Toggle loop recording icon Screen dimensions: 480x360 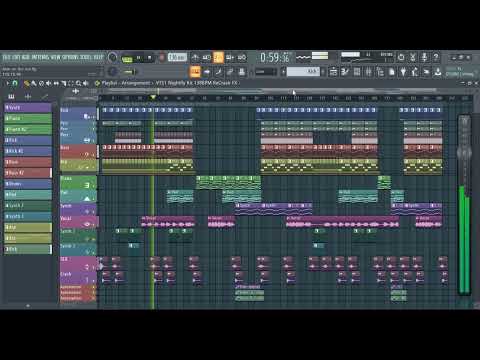click(242, 58)
